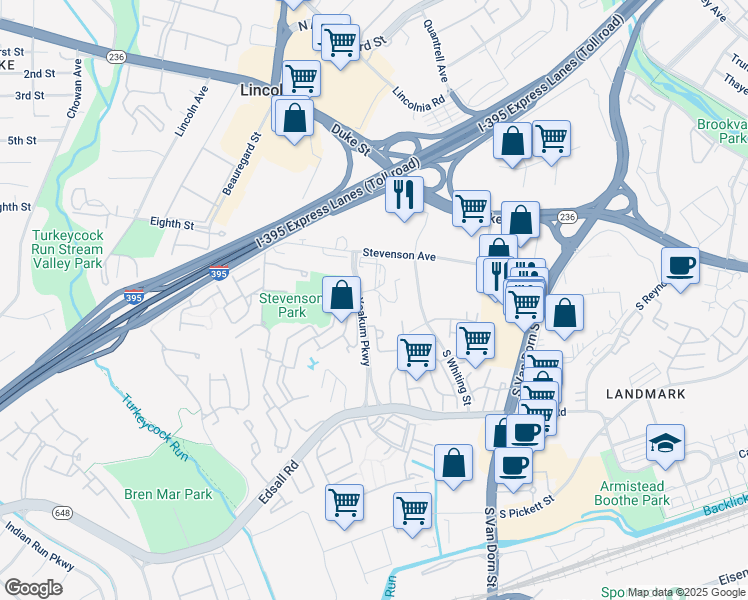Select the shopping bag marker west of S Pickett St
Image resolution: width=748 pixels, height=600 pixels.
click(x=453, y=463)
